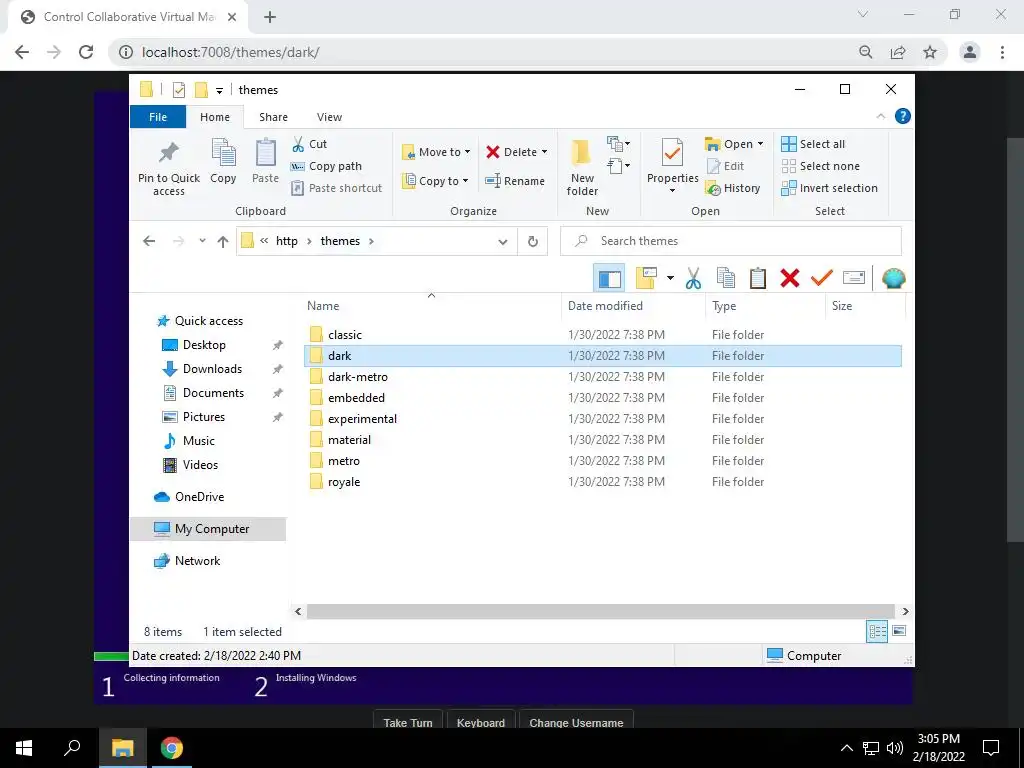Go up one folder level arrow
This screenshot has height=768, width=1024.
223,242
